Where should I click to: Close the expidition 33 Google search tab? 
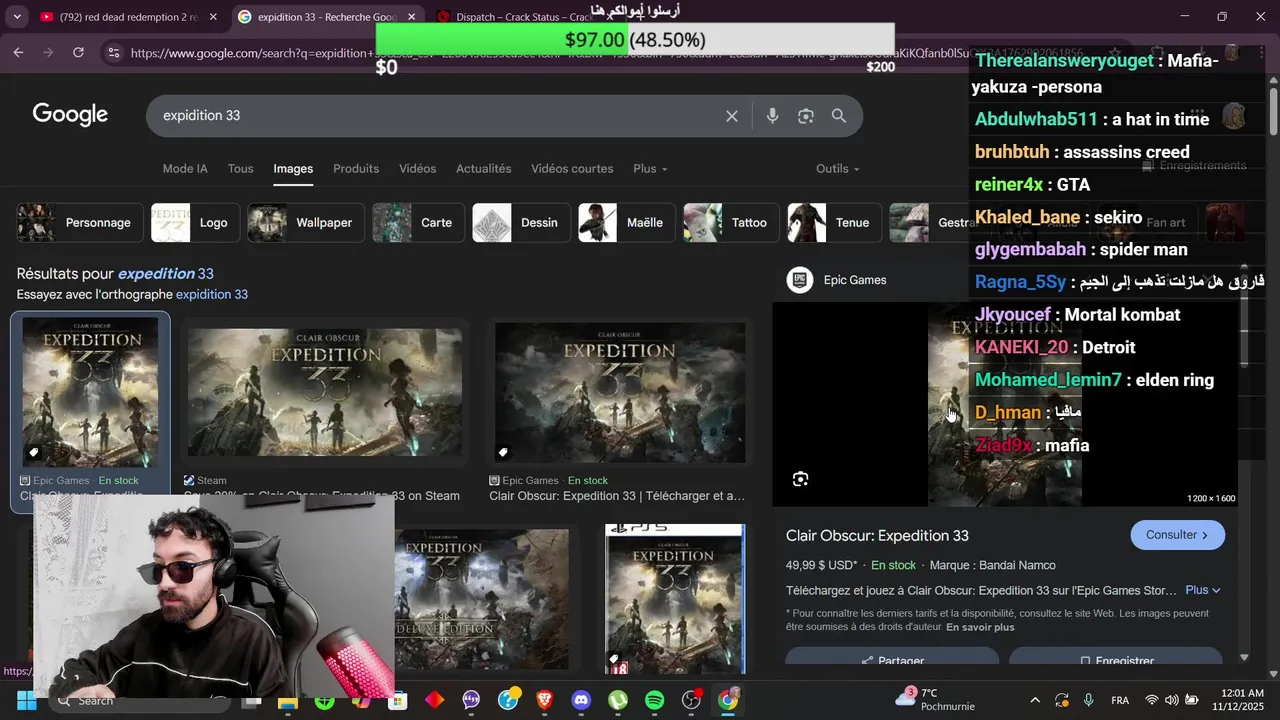click(x=412, y=17)
